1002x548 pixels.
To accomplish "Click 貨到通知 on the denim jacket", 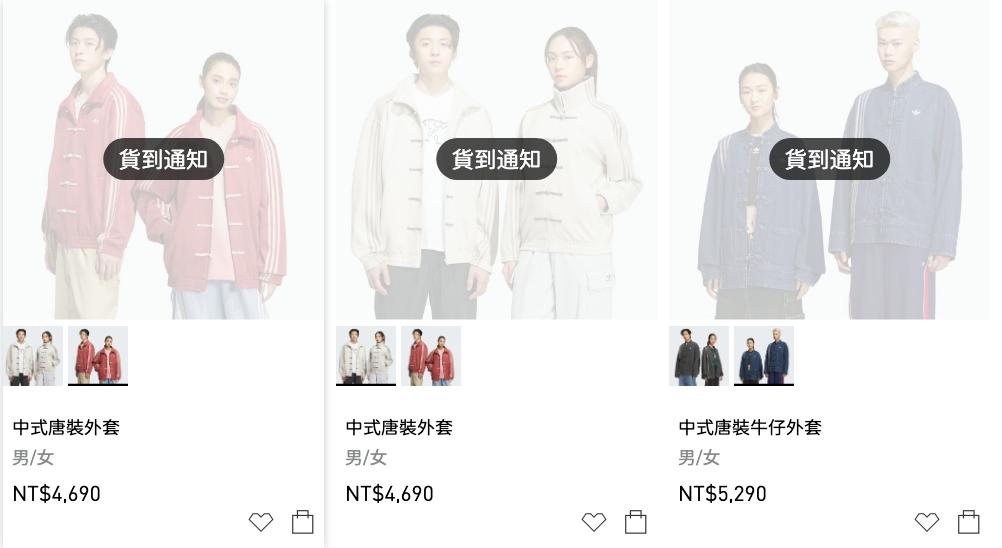I will click(829, 159).
